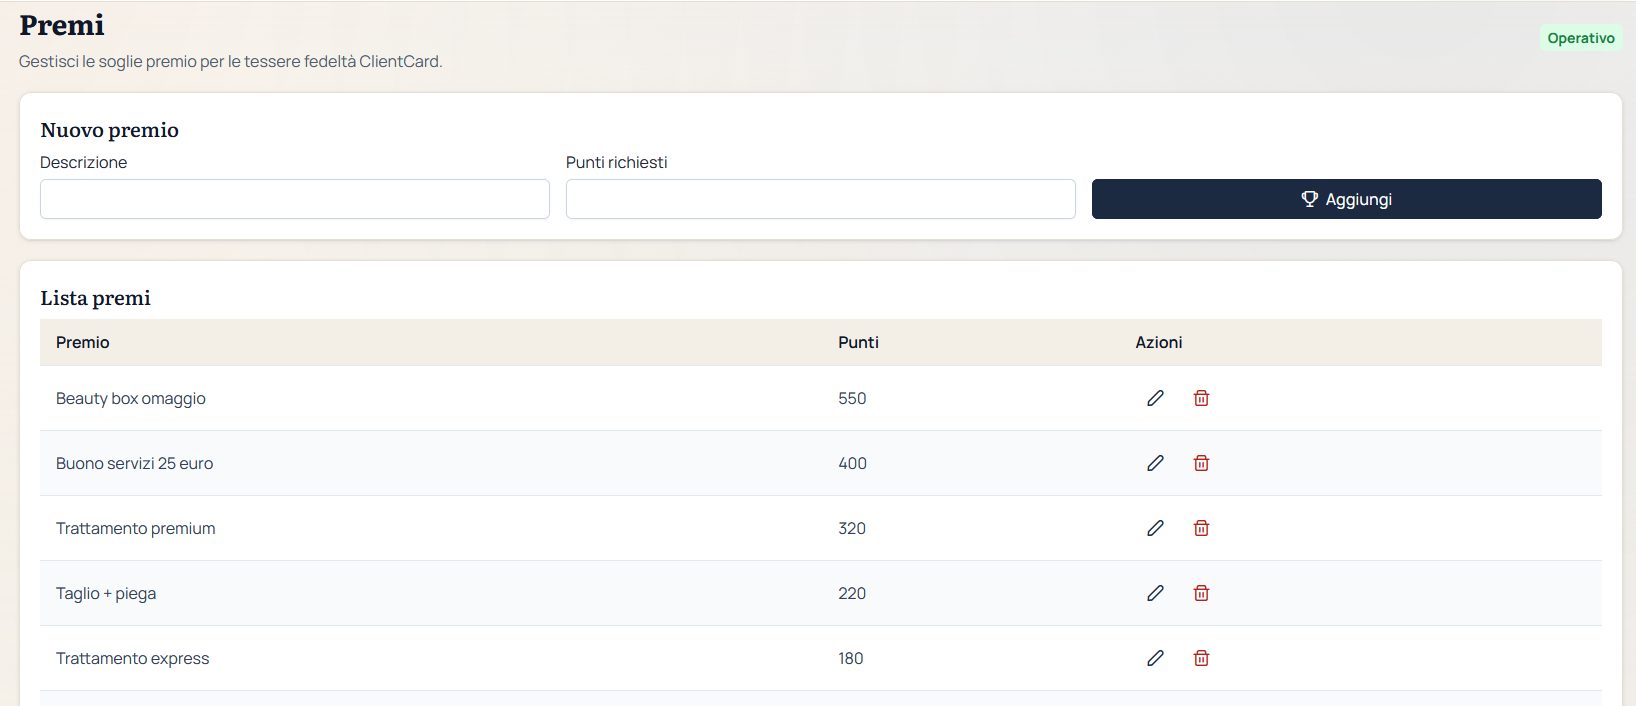Click the Nuovo premio heading
The height and width of the screenshot is (706, 1636).
coord(110,130)
